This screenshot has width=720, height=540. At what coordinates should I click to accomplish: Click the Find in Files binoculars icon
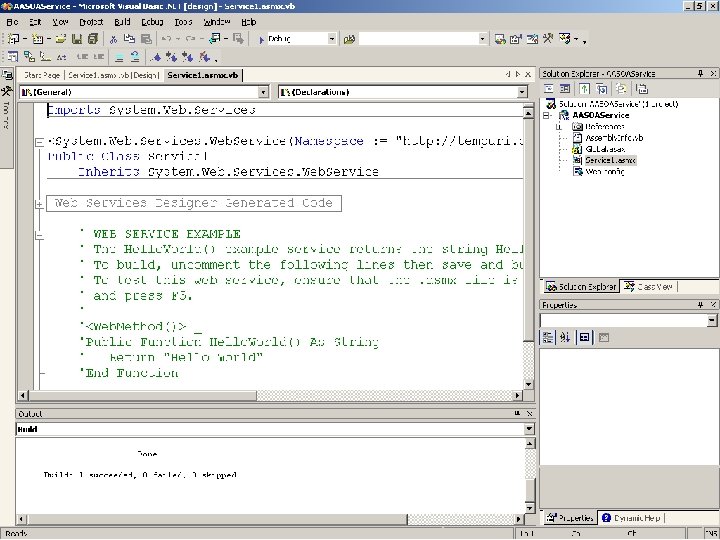coord(349,39)
